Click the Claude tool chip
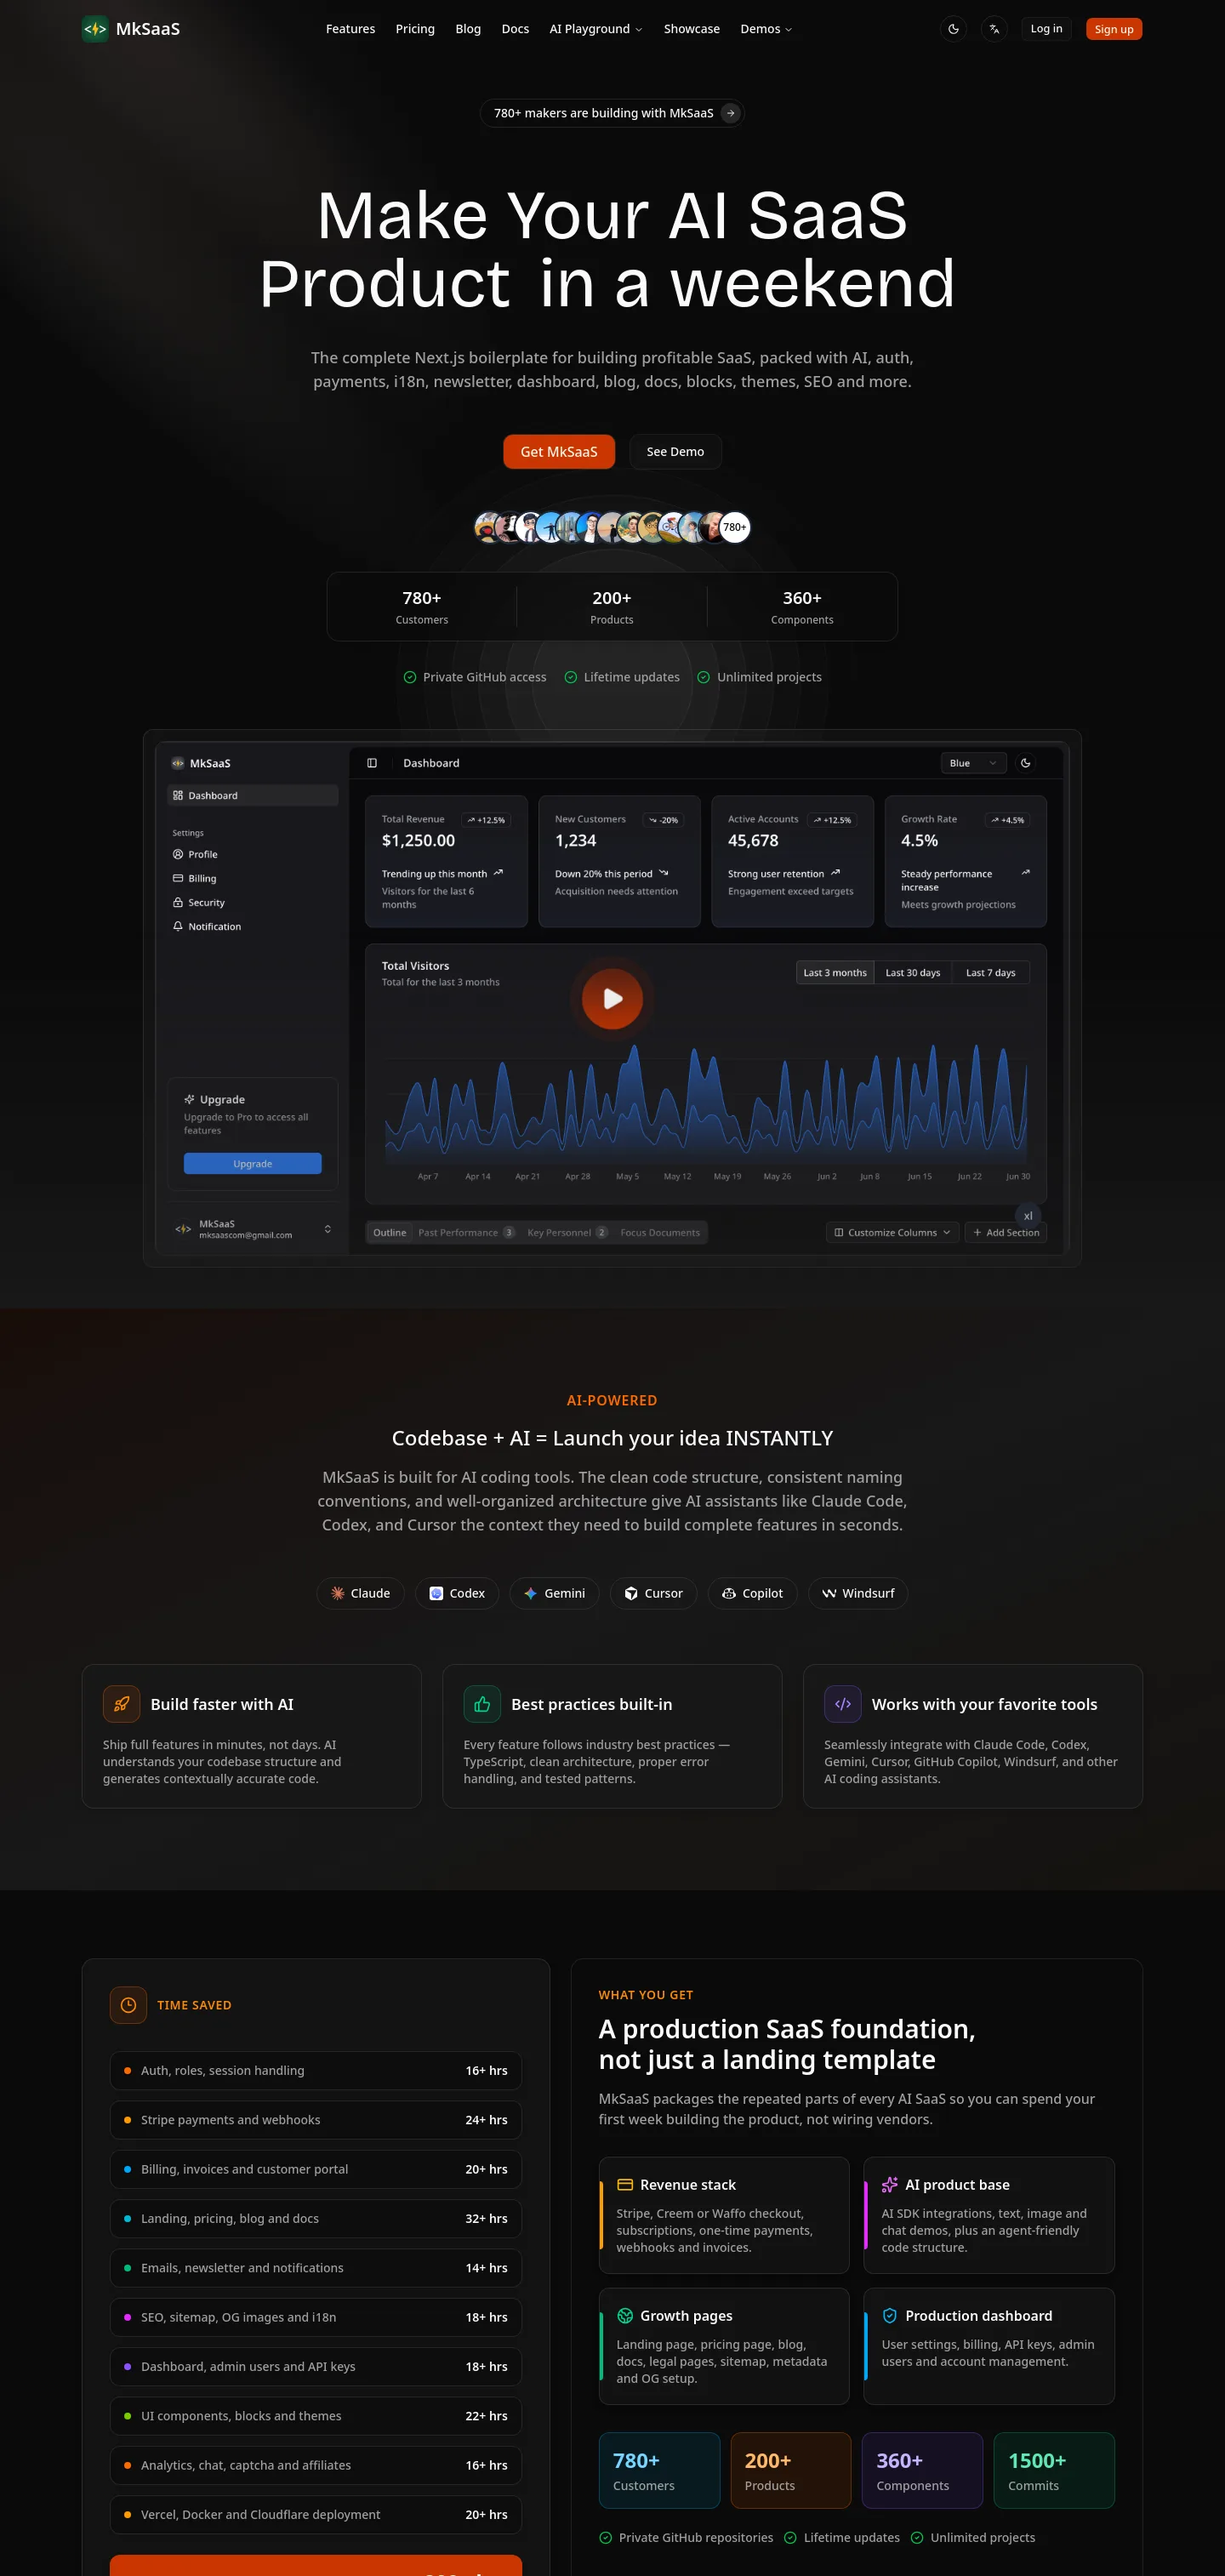The width and height of the screenshot is (1225, 2576). coord(360,1593)
